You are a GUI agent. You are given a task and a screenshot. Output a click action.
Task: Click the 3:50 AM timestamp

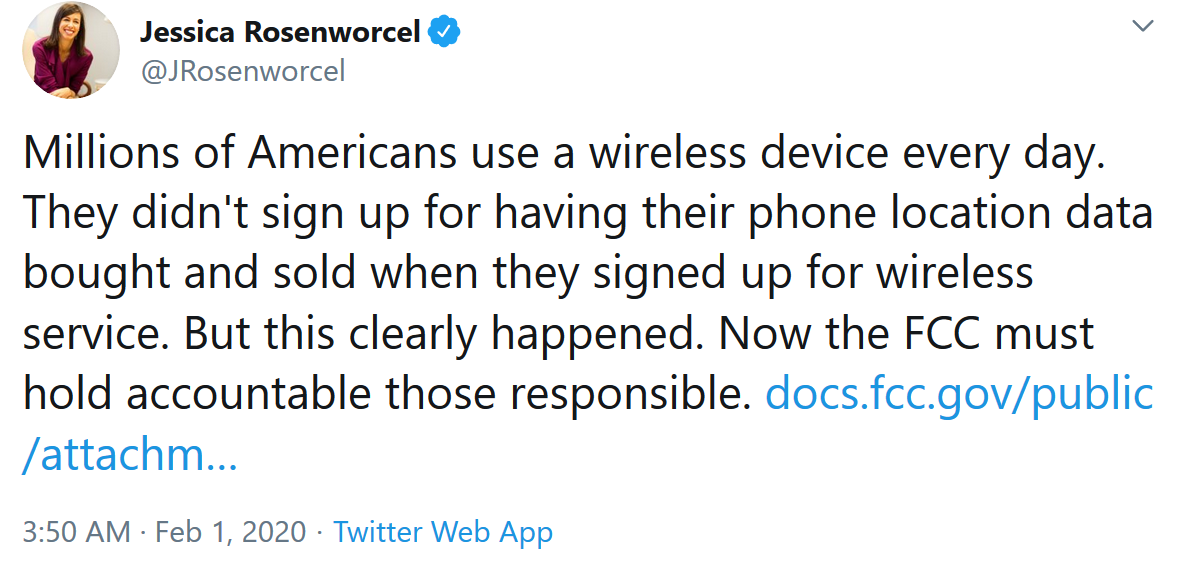click(x=76, y=531)
